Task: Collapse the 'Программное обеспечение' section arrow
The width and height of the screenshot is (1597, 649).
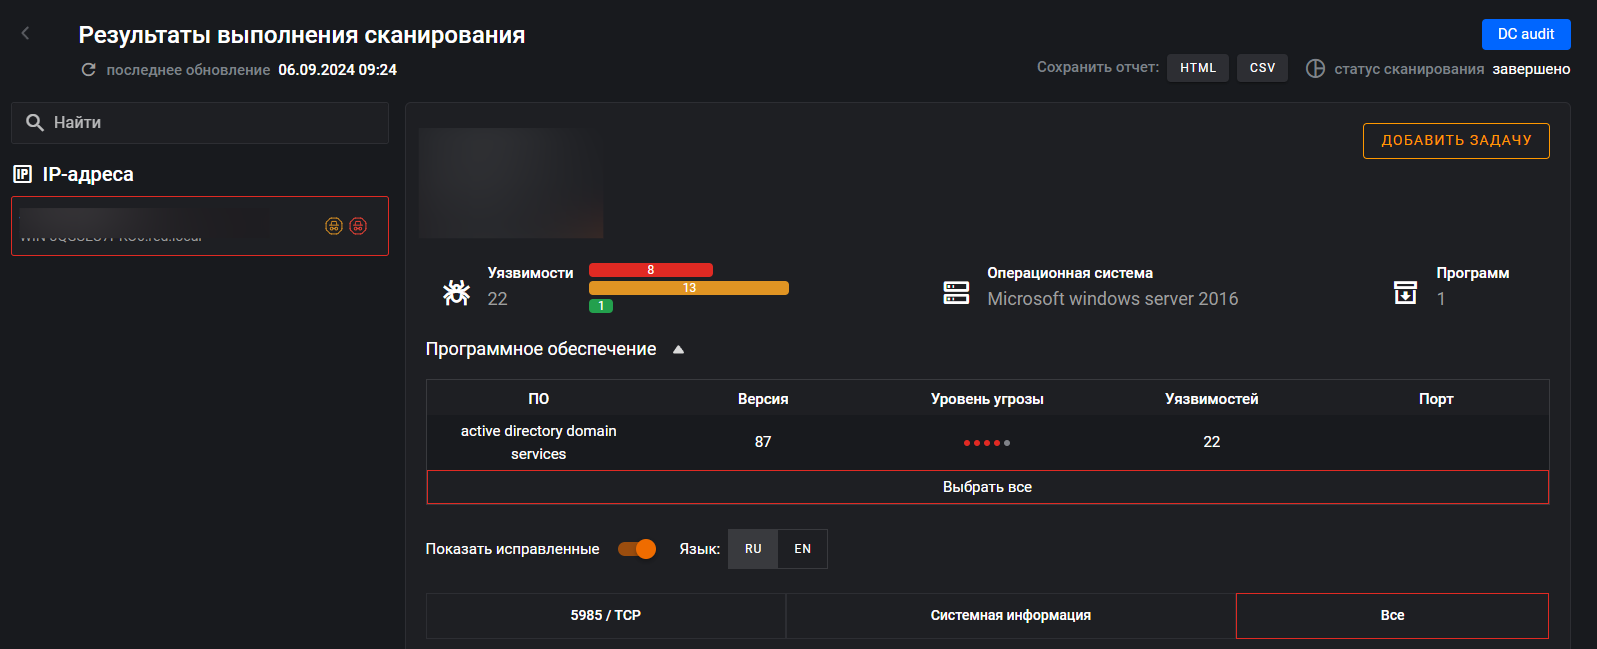Action: pyautogui.click(x=678, y=350)
